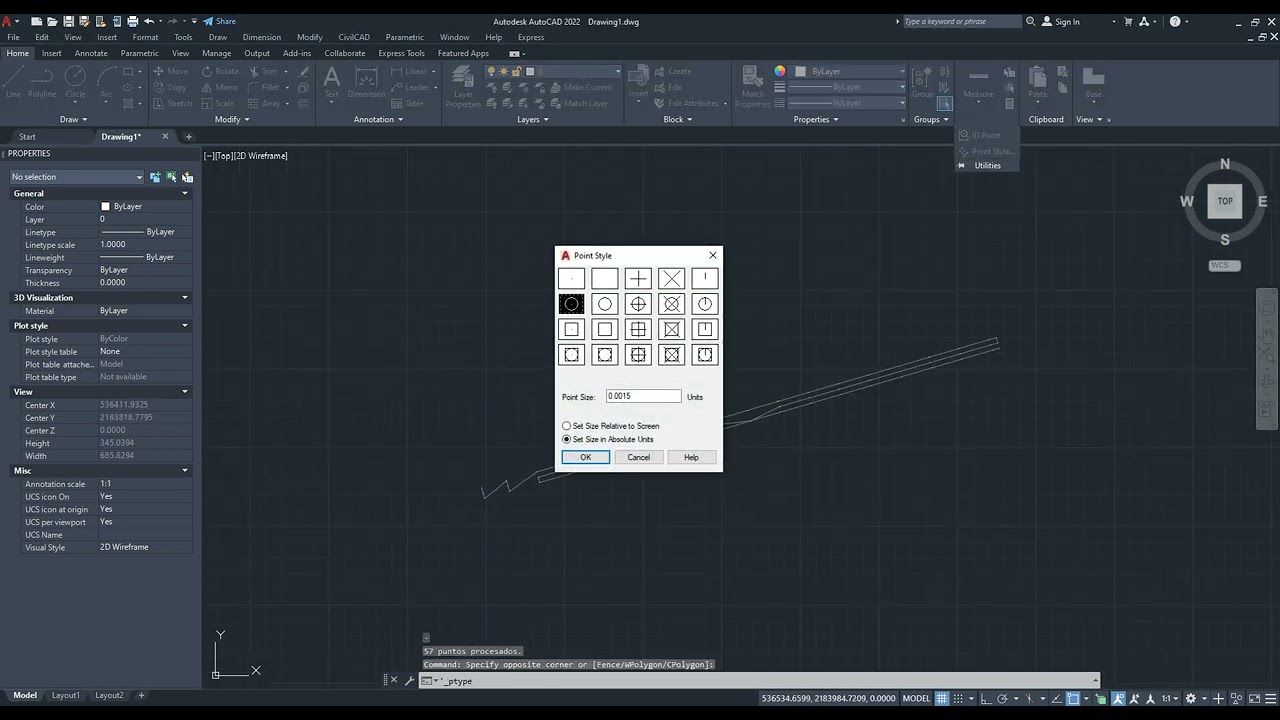Select Set Size Relative to Screen option
Image resolution: width=1280 pixels, height=720 pixels.
pyautogui.click(x=611, y=426)
